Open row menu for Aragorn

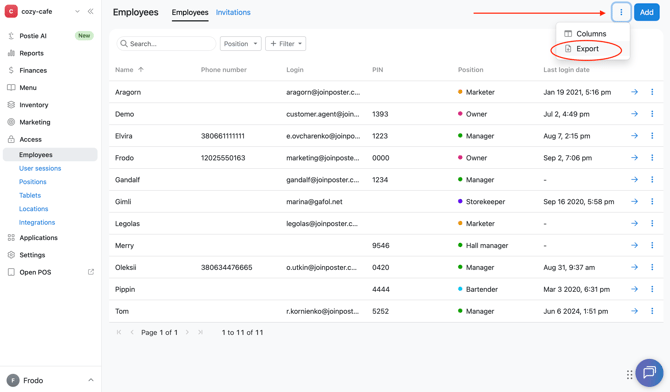[x=652, y=92]
